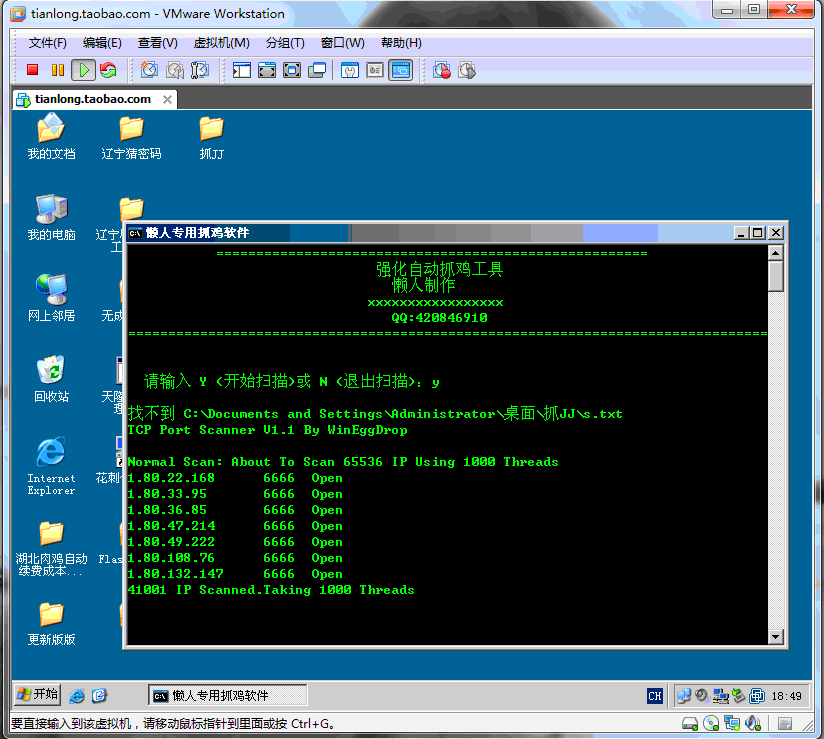Click the CD-ROM device icon in VMware status bar
824x739 pixels.
tap(711, 724)
